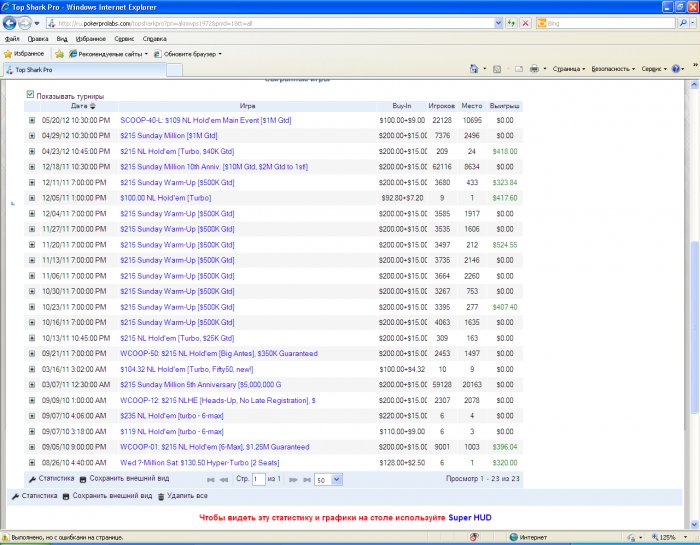Sort by the Выигрыш column header
This screenshot has width=700, height=545.
pyautogui.click(x=504, y=106)
